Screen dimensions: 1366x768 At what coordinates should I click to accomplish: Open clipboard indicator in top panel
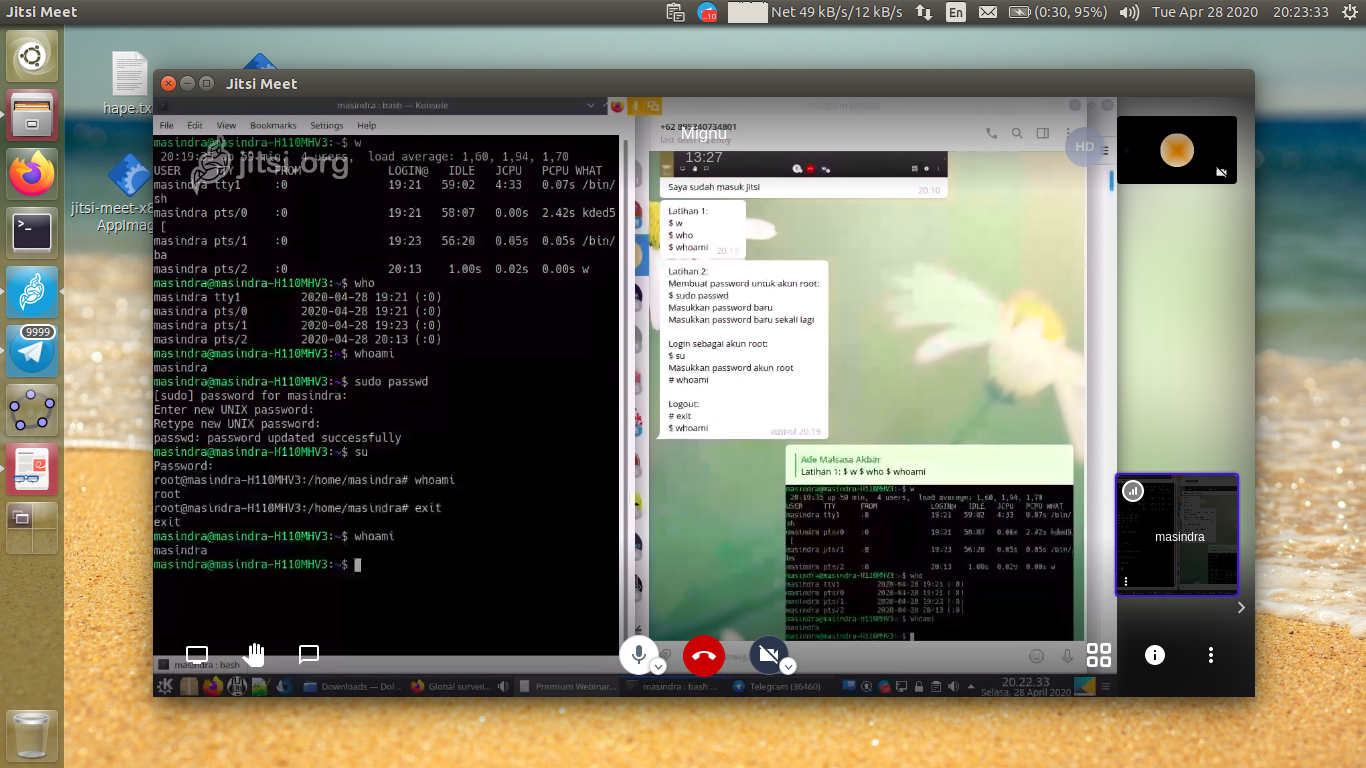[x=675, y=12]
